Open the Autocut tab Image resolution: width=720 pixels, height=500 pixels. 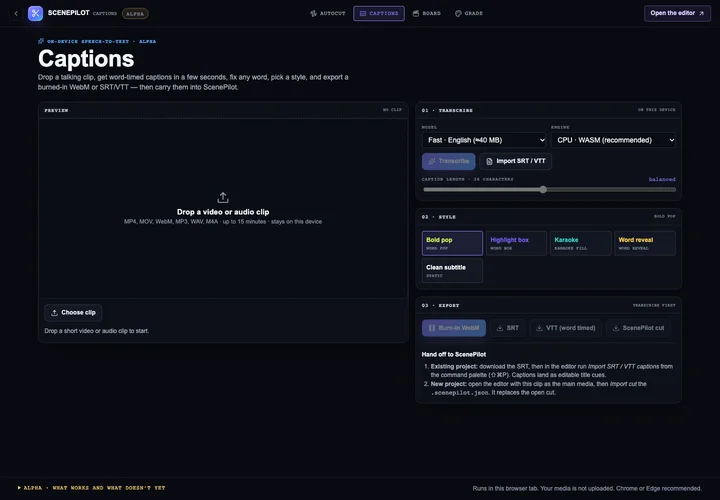327,13
